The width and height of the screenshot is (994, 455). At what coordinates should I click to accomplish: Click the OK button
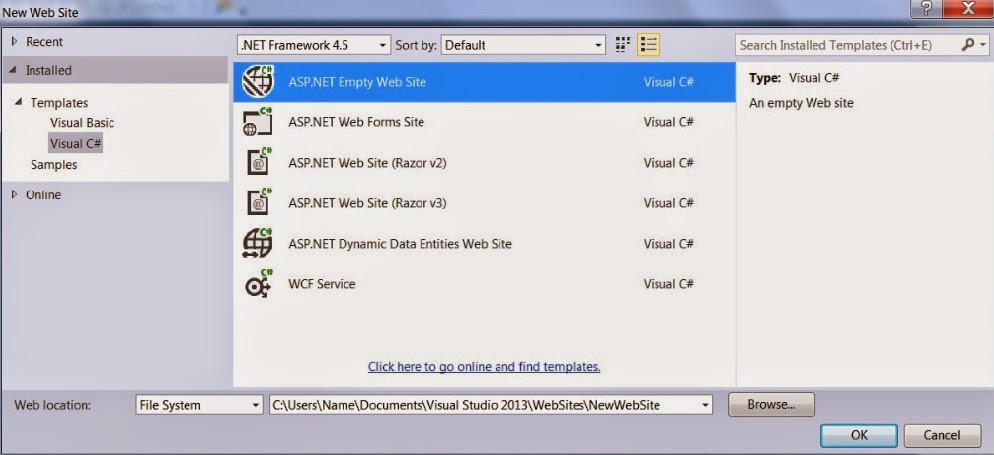pos(859,435)
